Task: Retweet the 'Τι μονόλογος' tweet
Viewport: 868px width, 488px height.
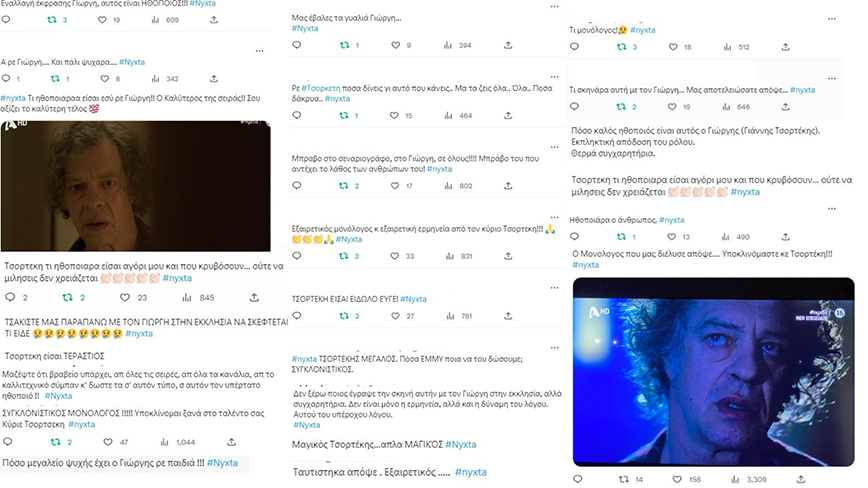Action: [622, 47]
